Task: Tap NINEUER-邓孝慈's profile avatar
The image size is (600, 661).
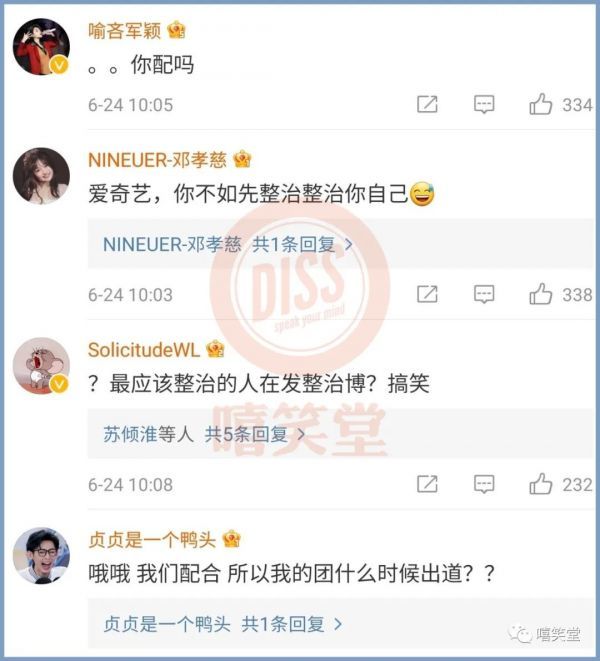Action: pyautogui.click(x=41, y=176)
